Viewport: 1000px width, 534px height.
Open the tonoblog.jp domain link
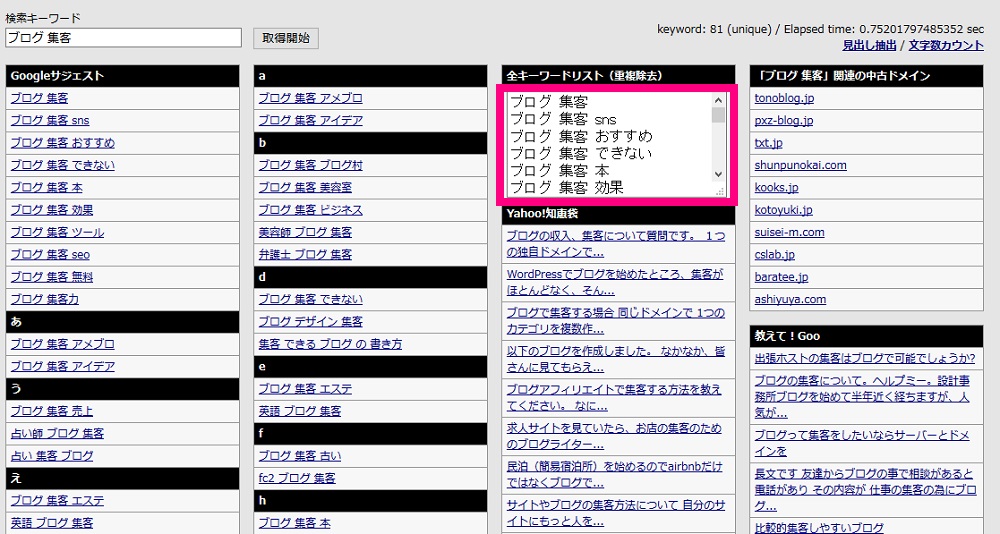pyautogui.click(x=784, y=98)
